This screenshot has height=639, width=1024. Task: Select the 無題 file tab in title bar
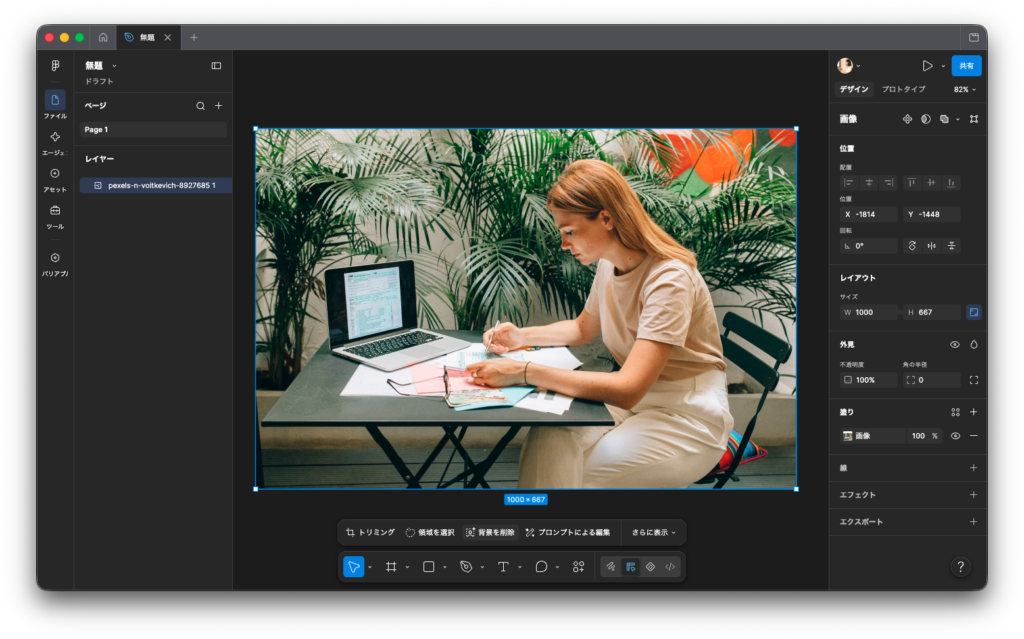pos(148,37)
